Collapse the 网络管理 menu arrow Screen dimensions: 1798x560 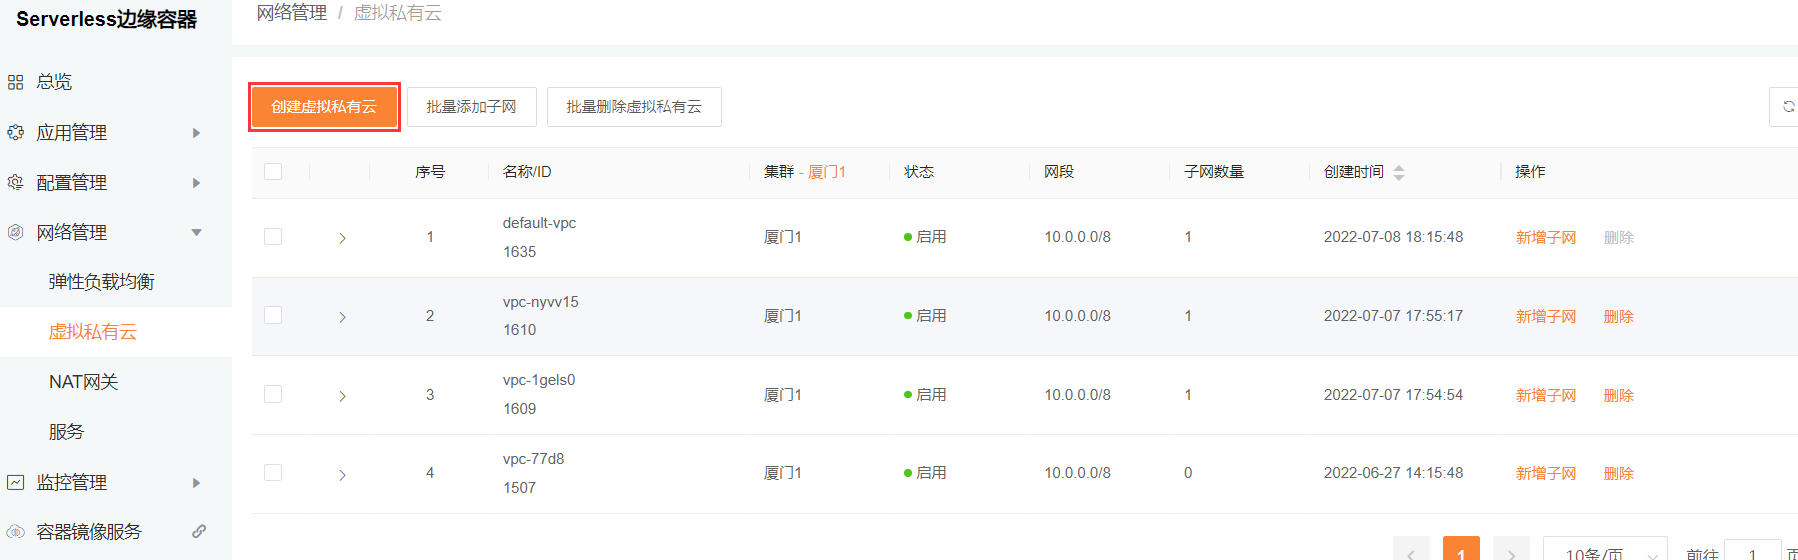[196, 232]
